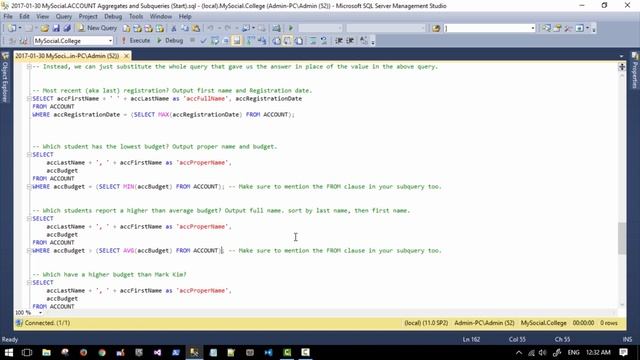Collapse the lowest budget SELECT block
This screenshot has height=360, width=640.
(29, 155)
